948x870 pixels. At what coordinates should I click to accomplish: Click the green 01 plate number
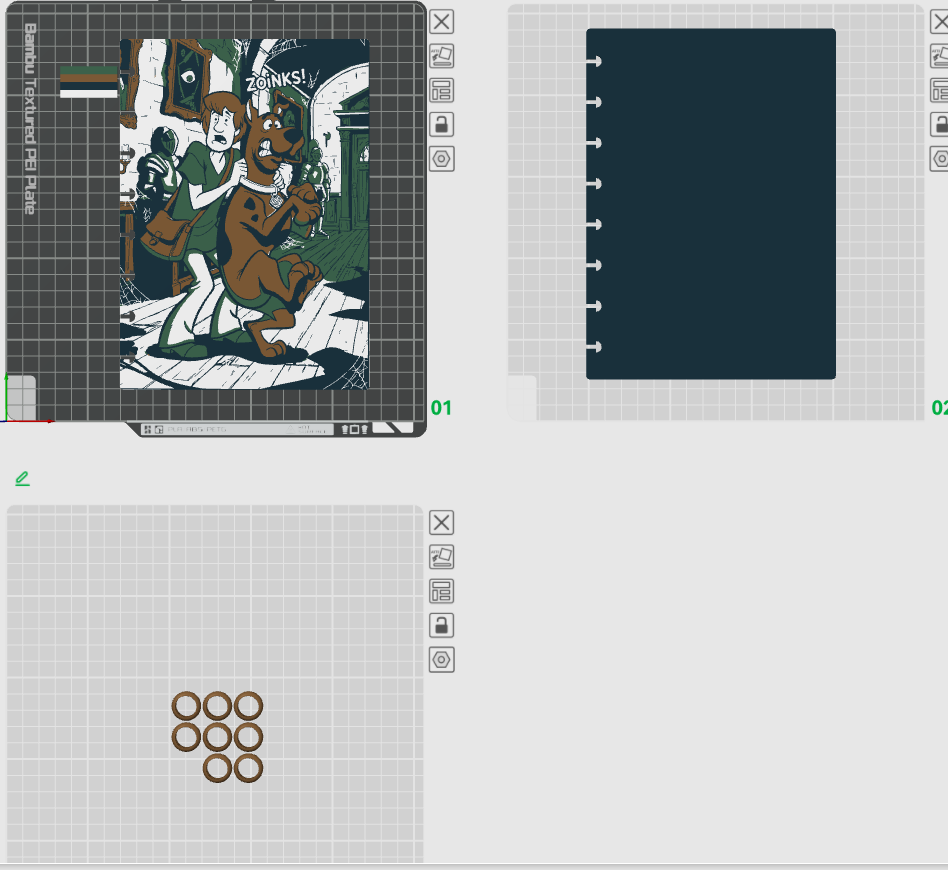pos(441,408)
